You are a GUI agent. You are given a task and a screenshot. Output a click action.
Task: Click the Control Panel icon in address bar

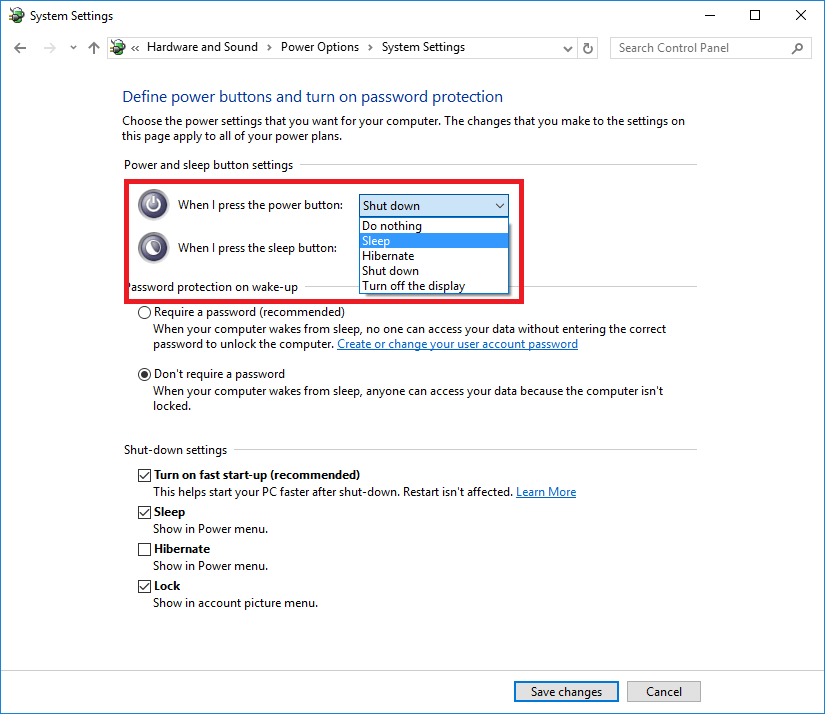117,46
